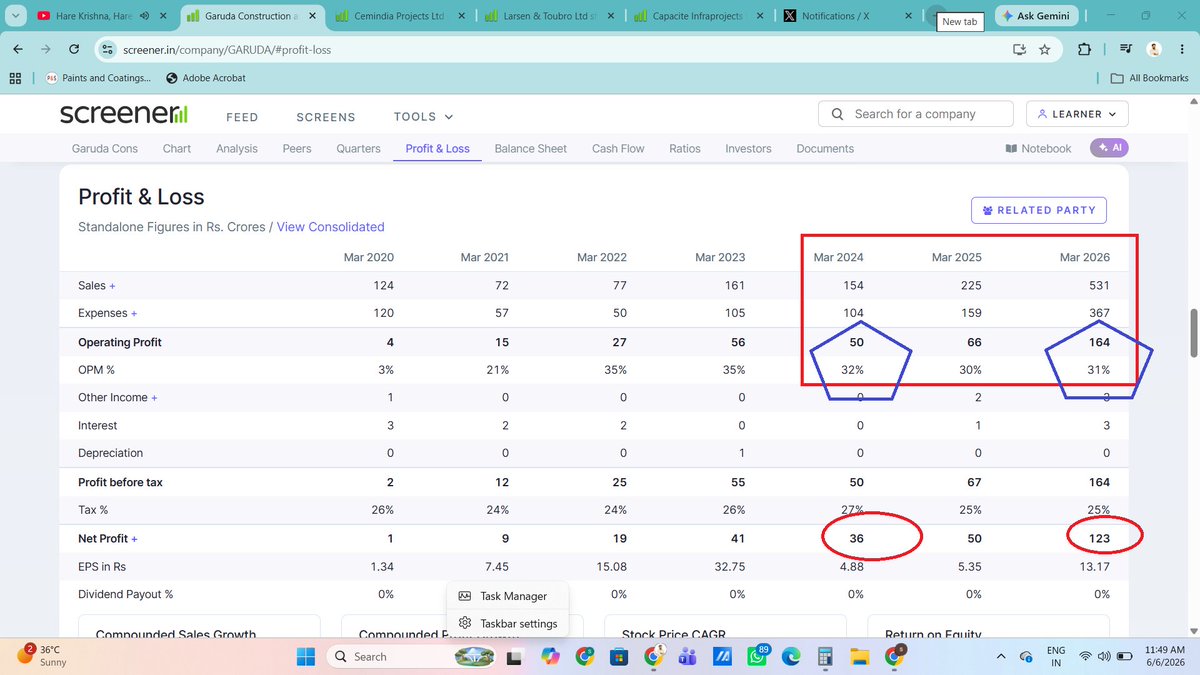1200x675 pixels.
Task: Jump to the Peers section tab
Action: click(297, 149)
